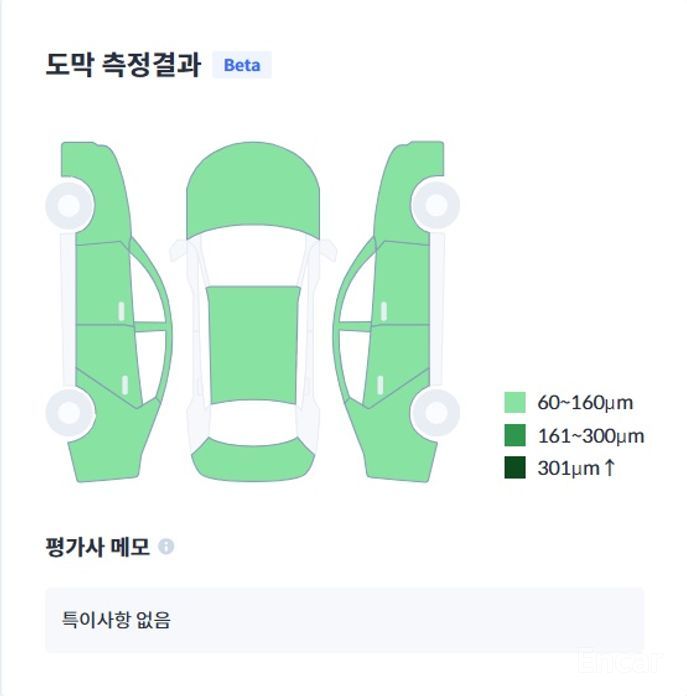Click the 특이사항 없음 memo box
Image resolution: width=687 pixels, height=696 pixels.
pos(344,620)
